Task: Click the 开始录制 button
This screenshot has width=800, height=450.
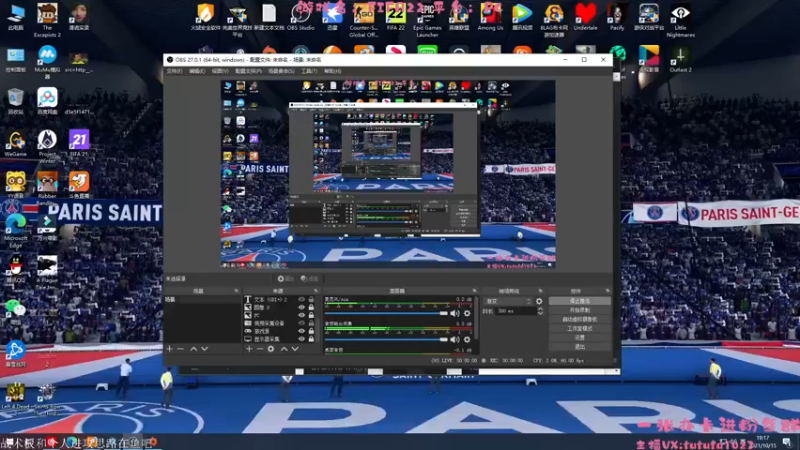Action: [580, 310]
